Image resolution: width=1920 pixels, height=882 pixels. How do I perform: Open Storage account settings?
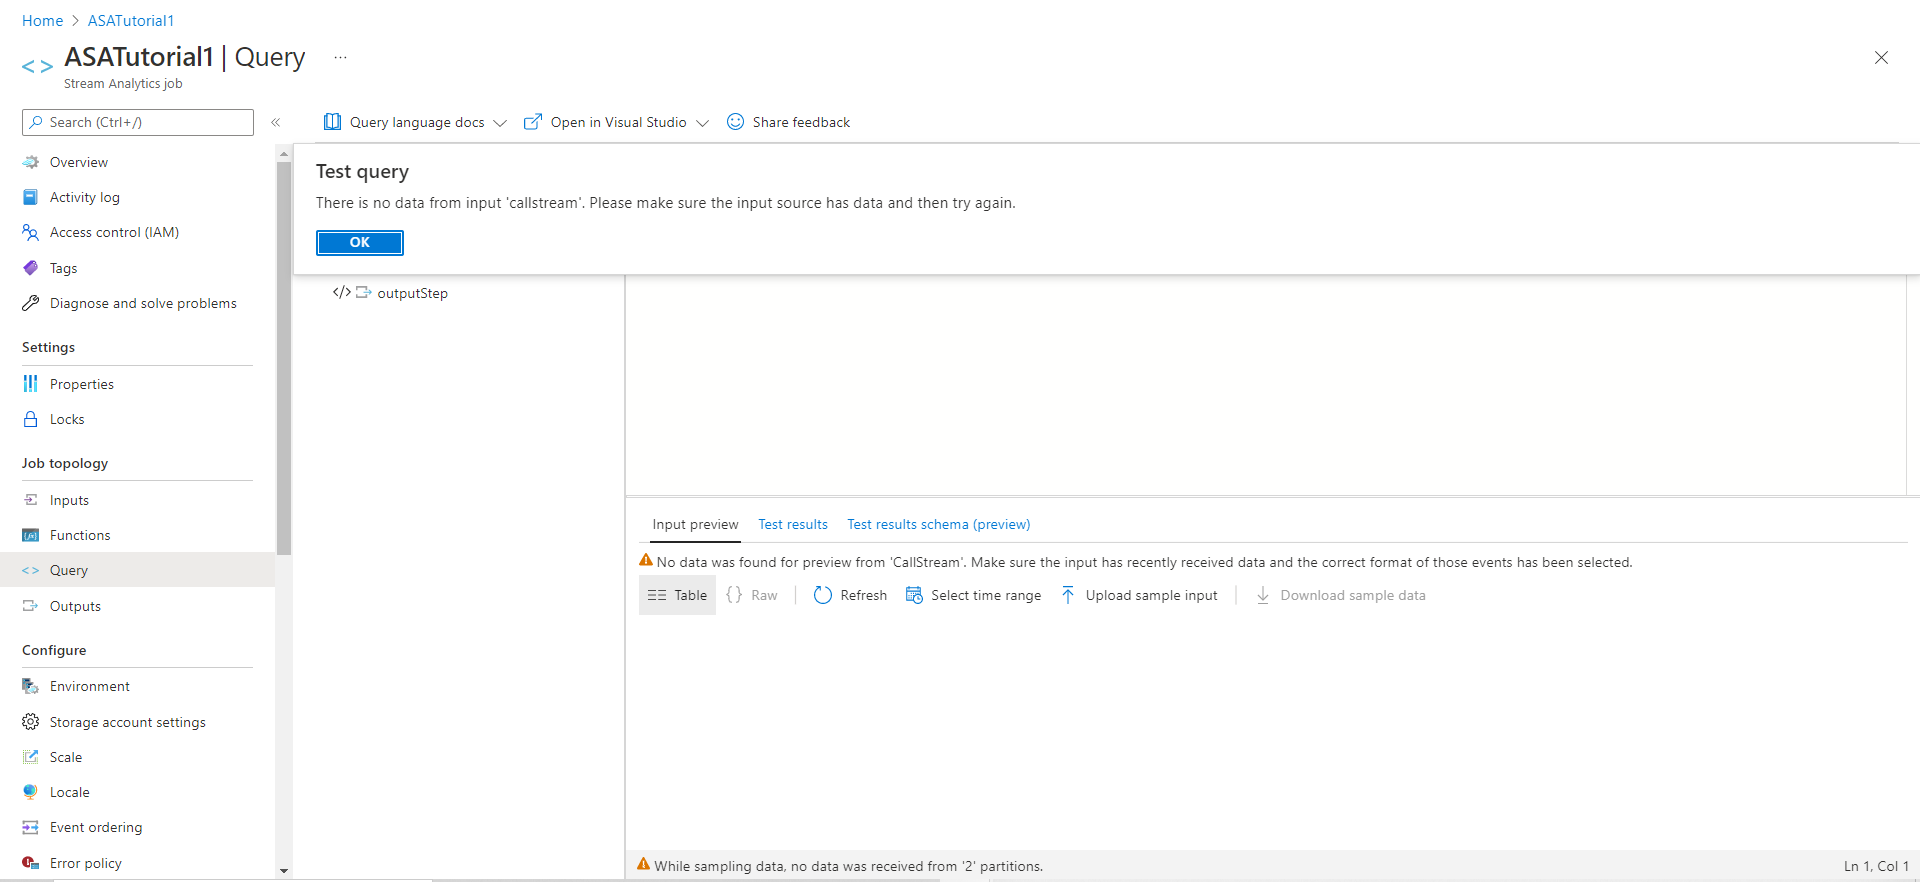click(x=128, y=722)
